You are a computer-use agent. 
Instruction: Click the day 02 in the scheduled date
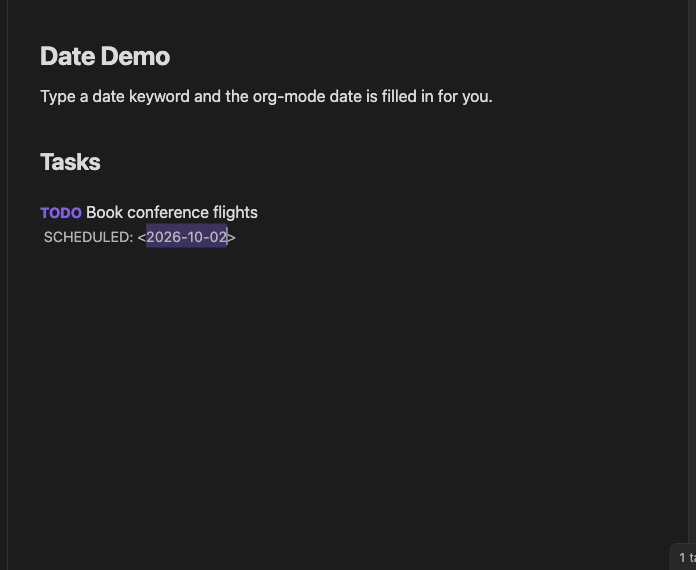(218, 237)
